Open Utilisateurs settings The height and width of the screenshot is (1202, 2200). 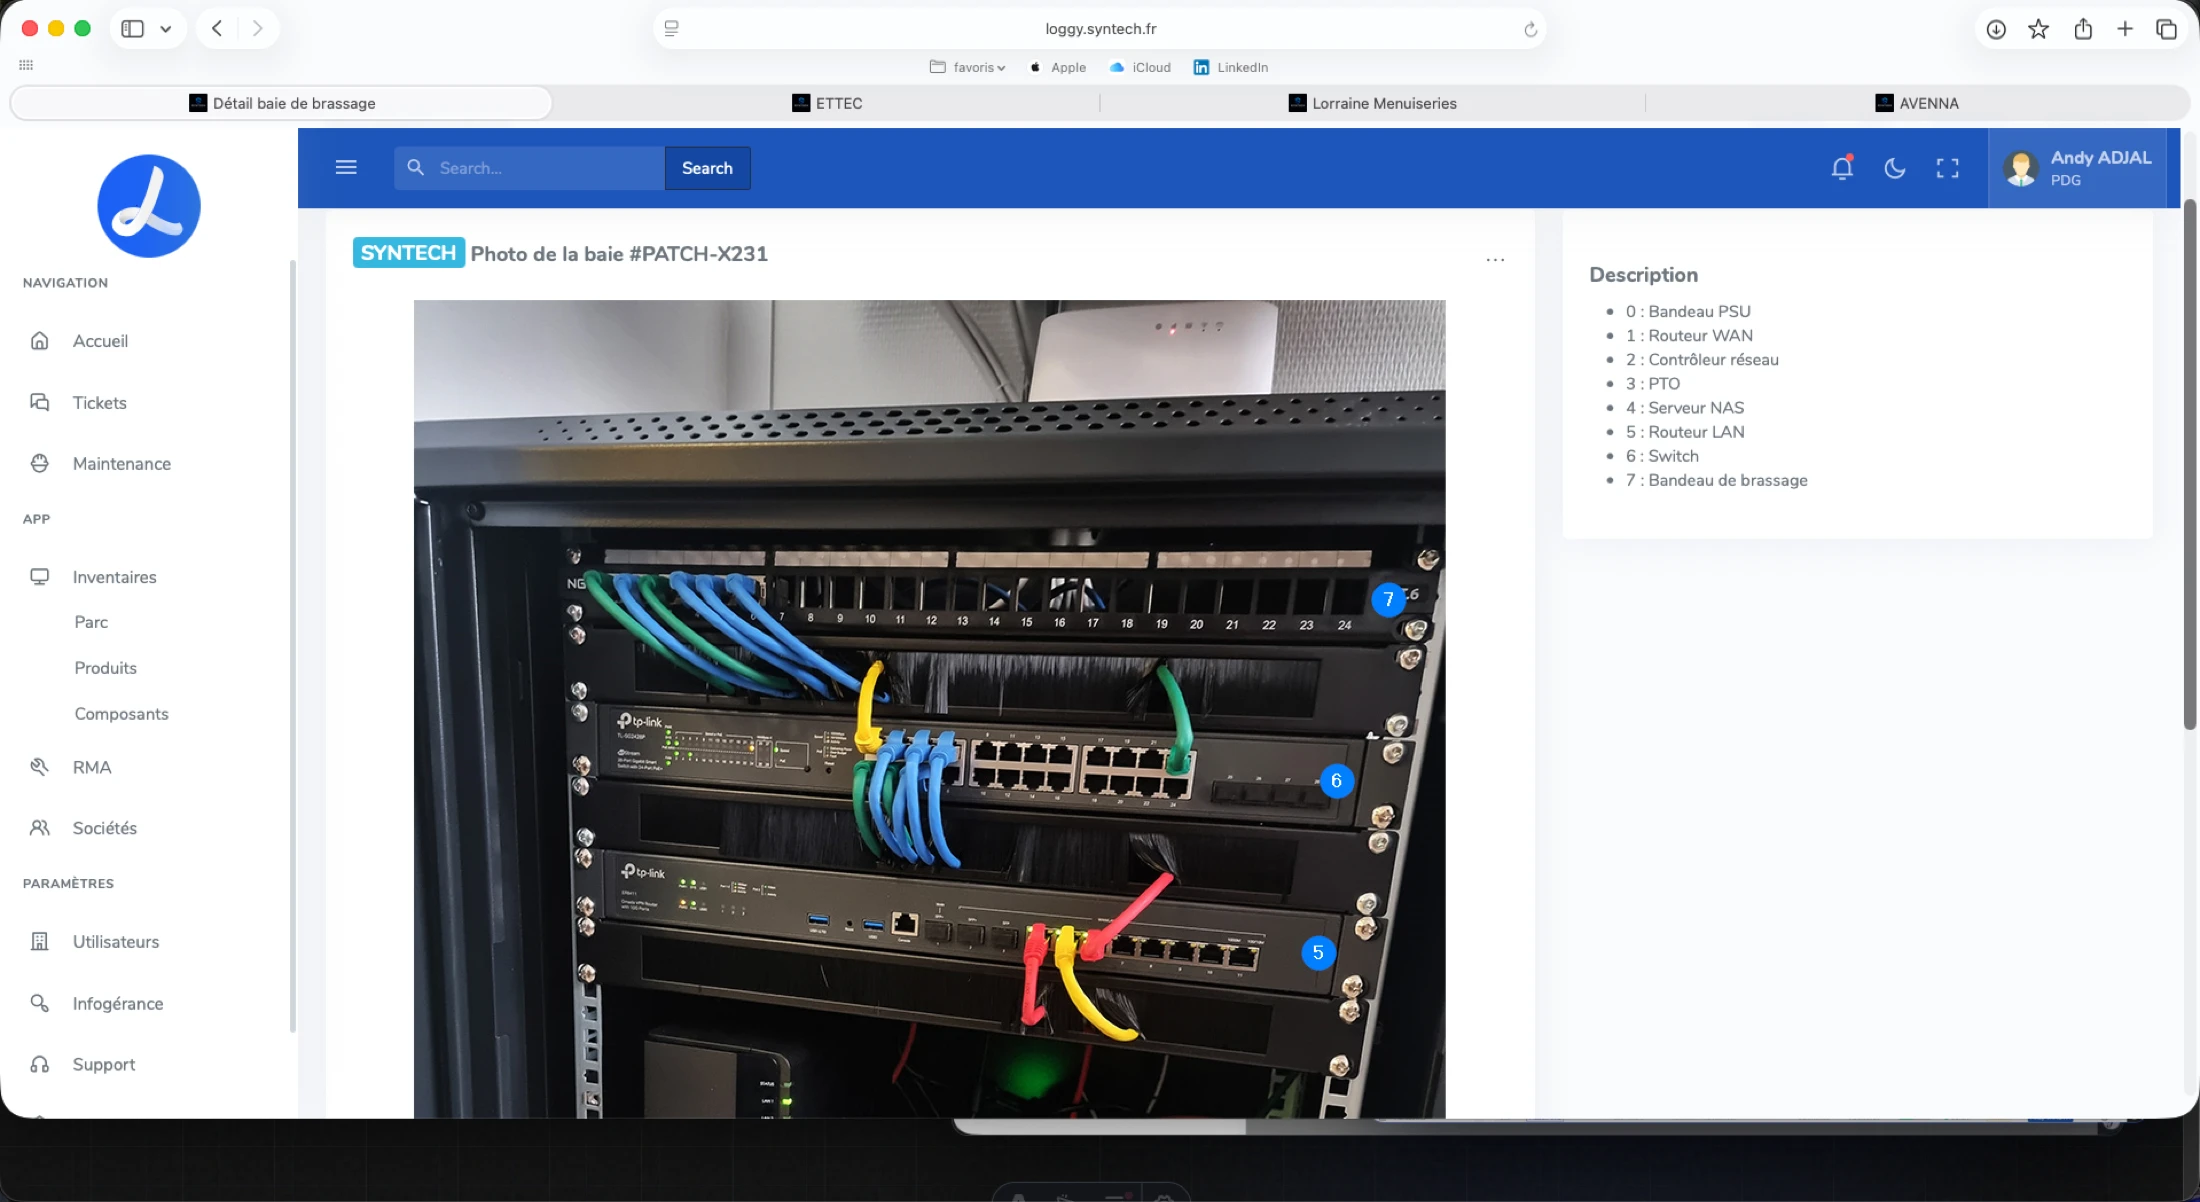click(115, 942)
